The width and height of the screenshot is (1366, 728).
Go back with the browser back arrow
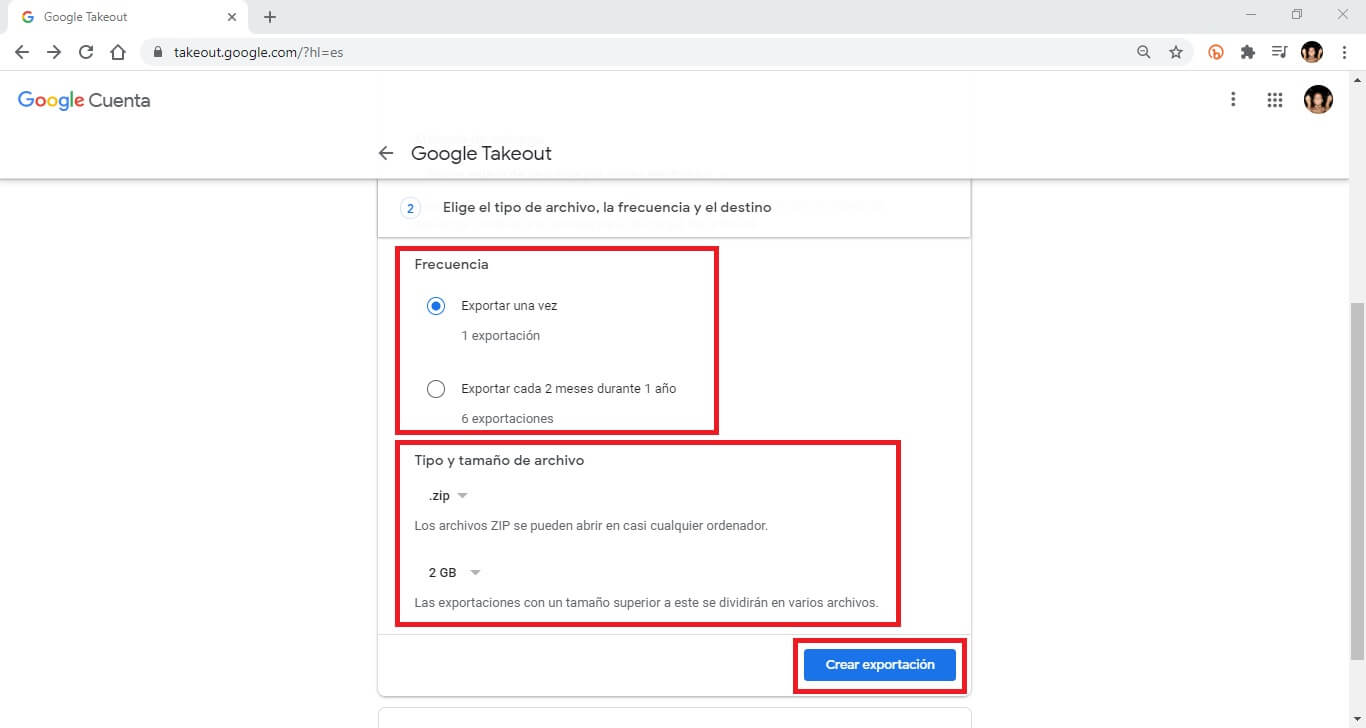(22, 52)
